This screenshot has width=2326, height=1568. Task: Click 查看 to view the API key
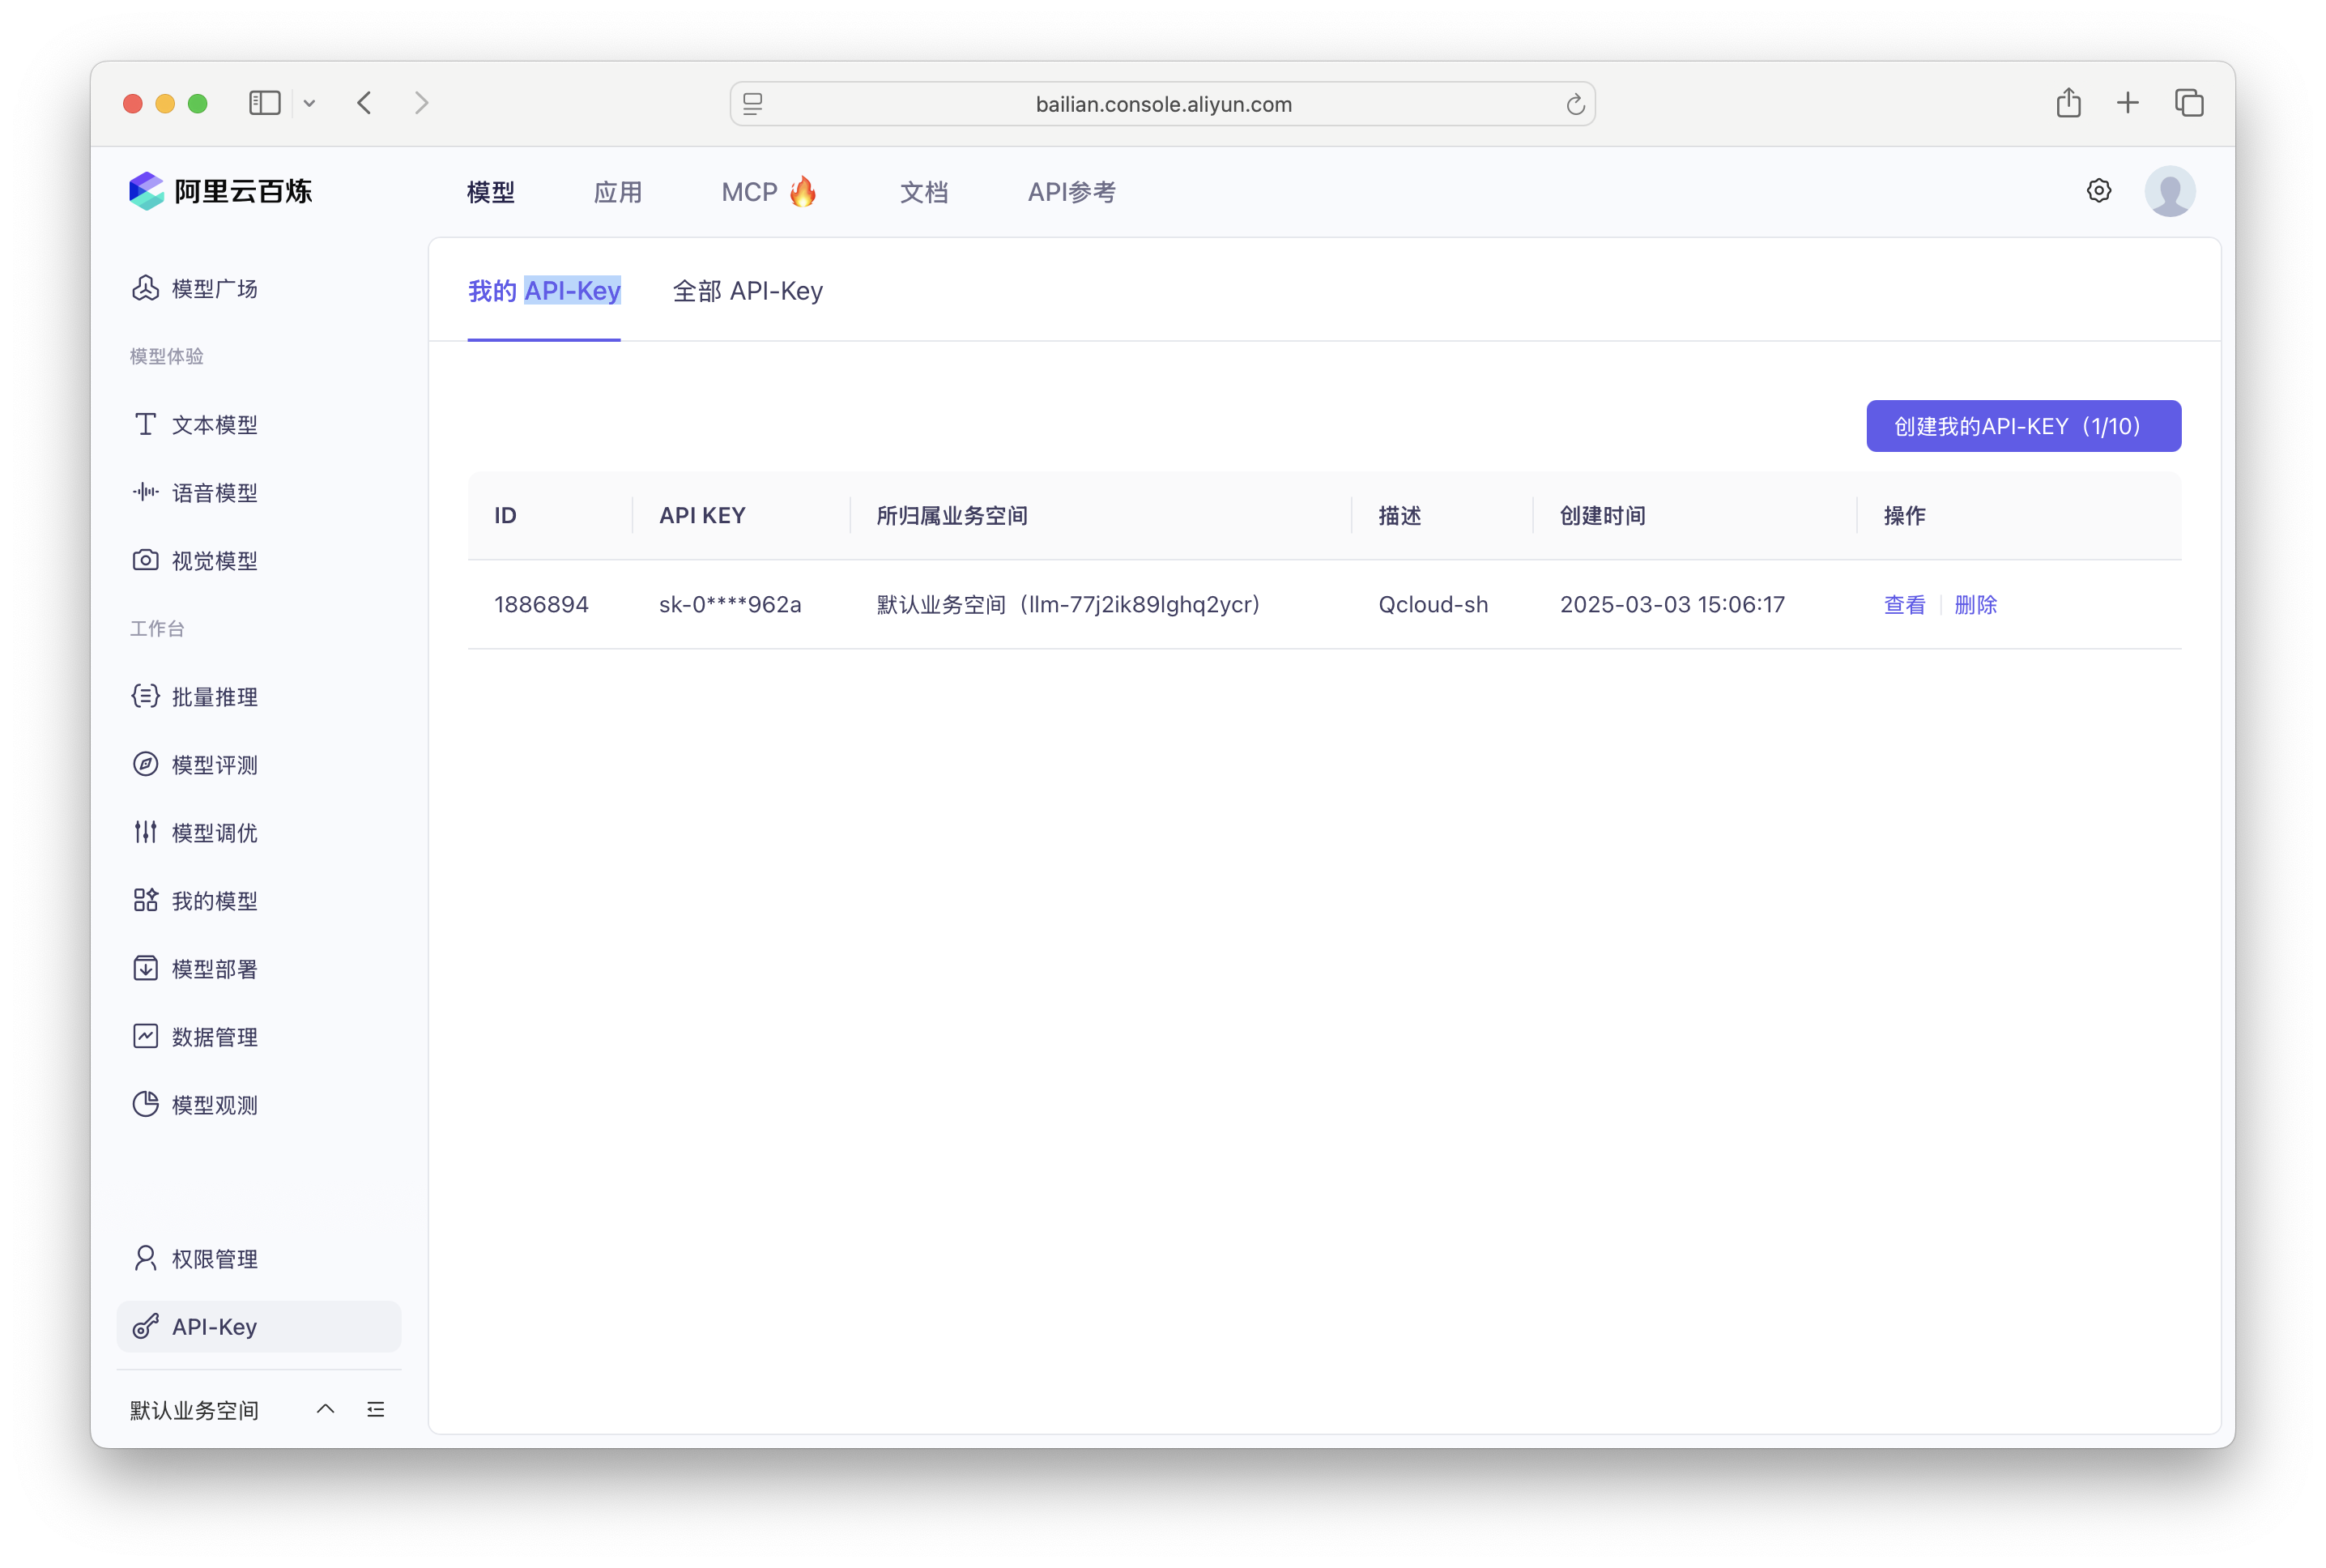pyautogui.click(x=1903, y=604)
